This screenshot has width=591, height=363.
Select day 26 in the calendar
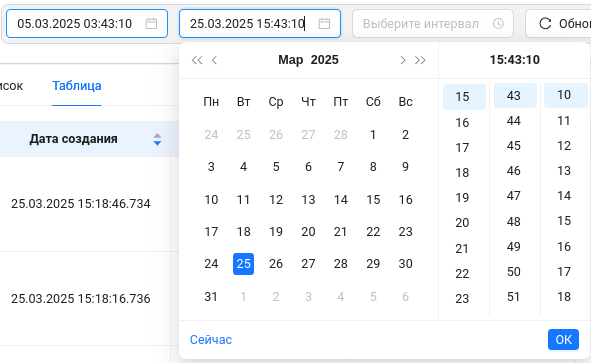click(276, 264)
